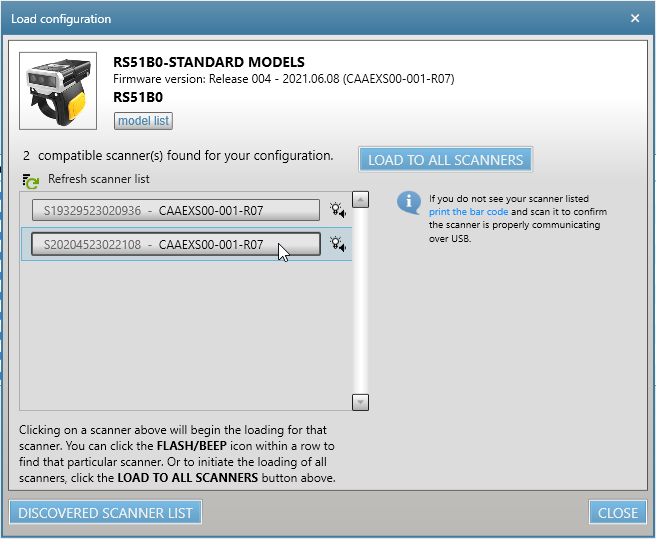Click the "Load configuration" title bar

point(300,18)
